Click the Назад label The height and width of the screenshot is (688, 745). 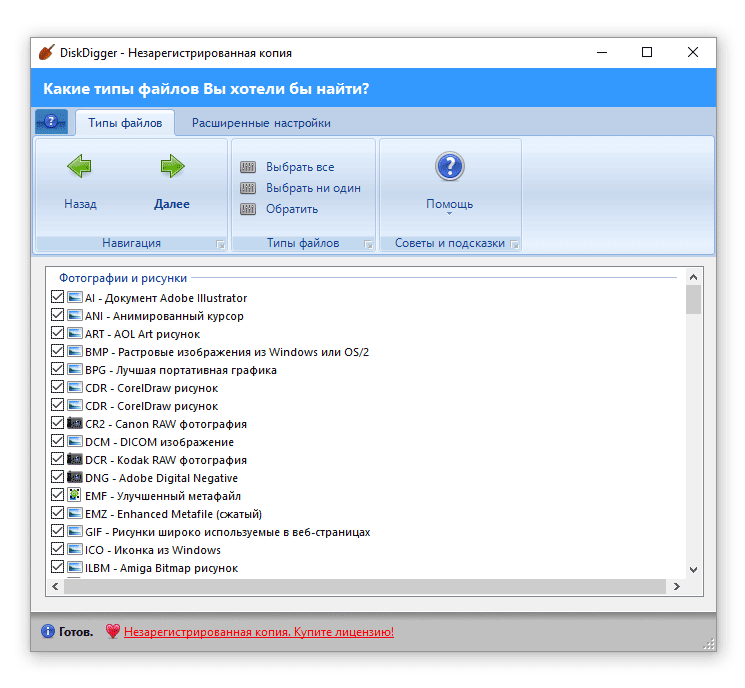pyautogui.click(x=80, y=204)
